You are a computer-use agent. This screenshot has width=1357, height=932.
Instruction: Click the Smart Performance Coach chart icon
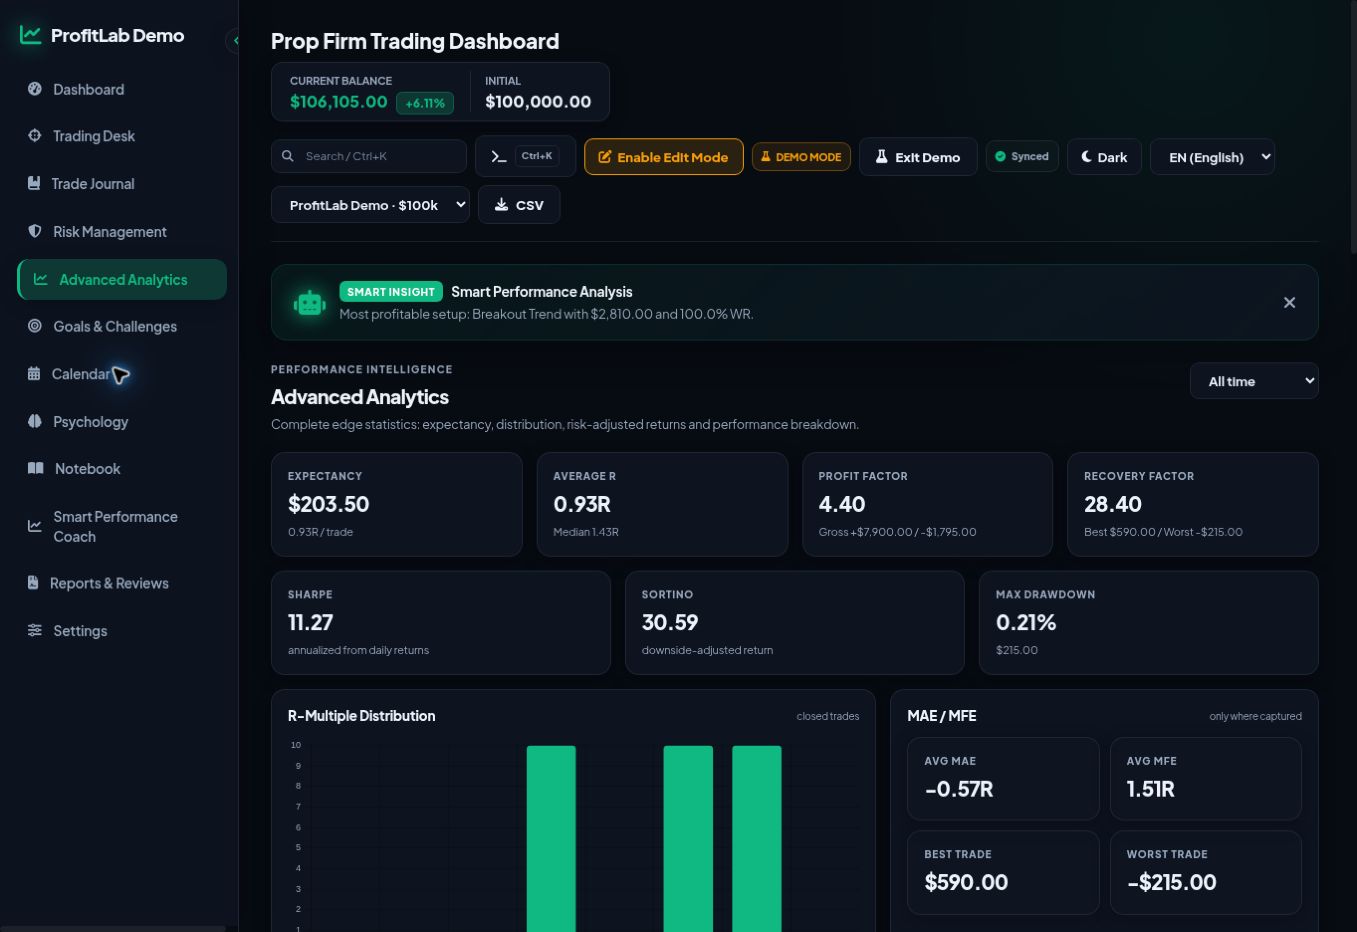(x=35, y=526)
